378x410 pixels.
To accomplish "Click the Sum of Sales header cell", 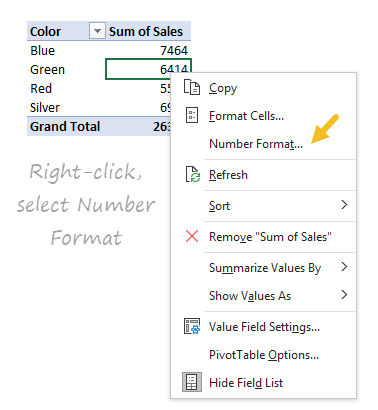I will tap(148, 31).
